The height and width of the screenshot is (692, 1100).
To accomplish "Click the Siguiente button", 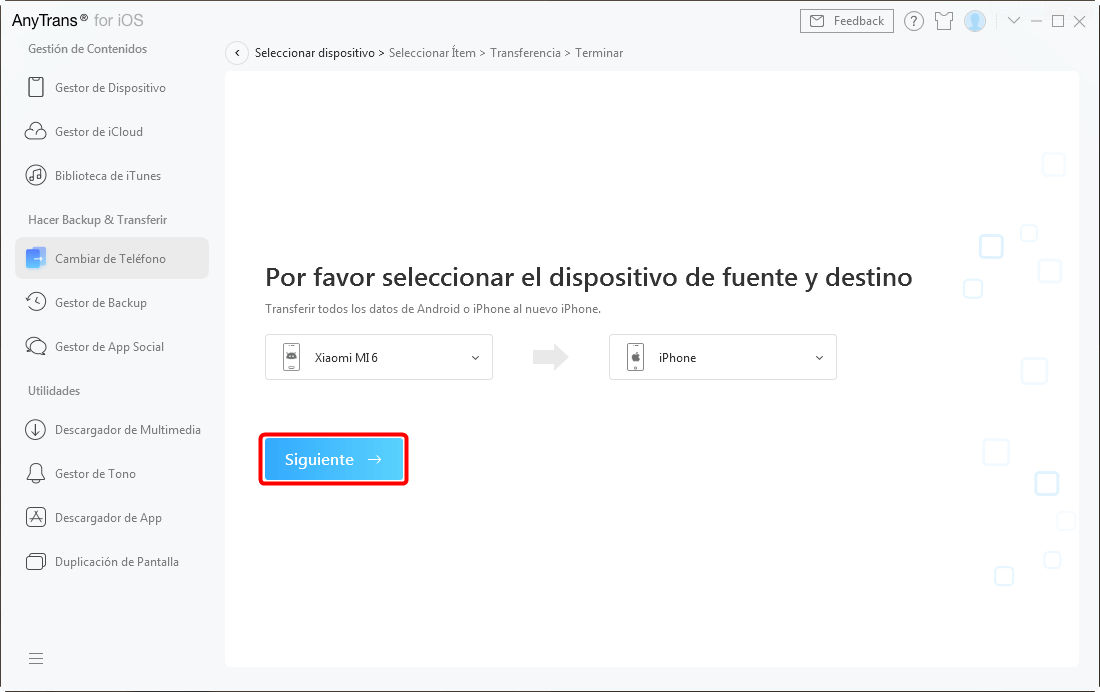I will coord(333,459).
